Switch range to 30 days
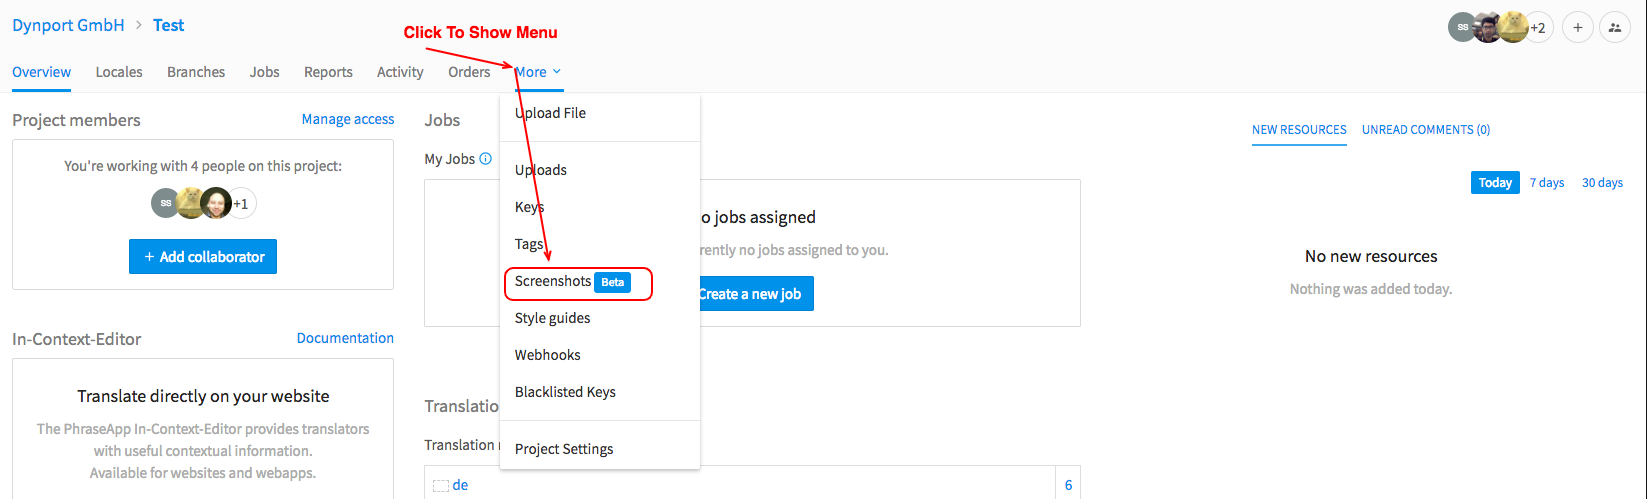The image size is (1647, 499). [x=1602, y=183]
